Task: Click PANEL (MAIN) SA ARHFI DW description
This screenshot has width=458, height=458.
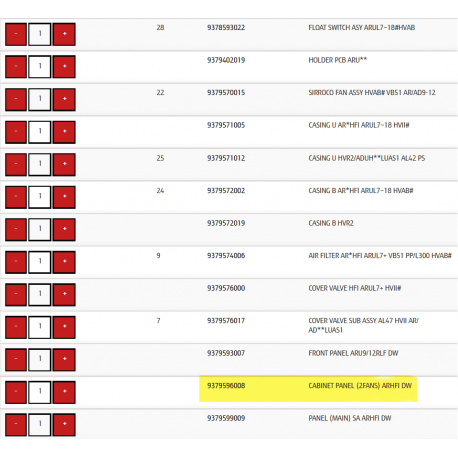Action: (x=350, y=418)
